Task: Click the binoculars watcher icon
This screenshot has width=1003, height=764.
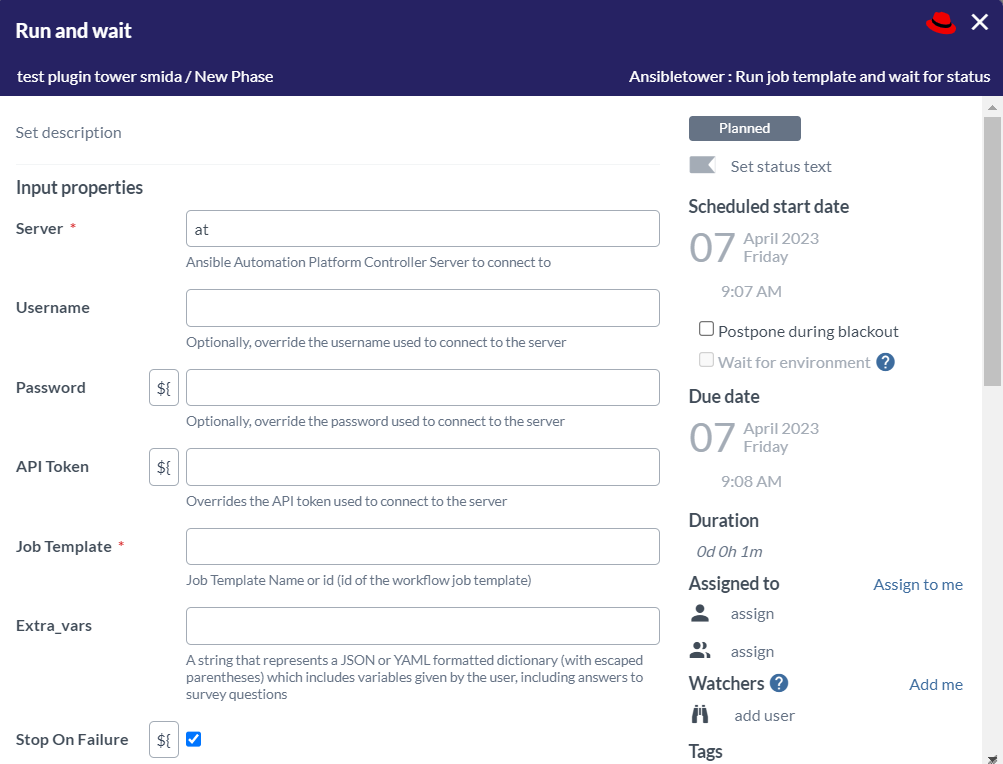Action: (x=700, y=715)
